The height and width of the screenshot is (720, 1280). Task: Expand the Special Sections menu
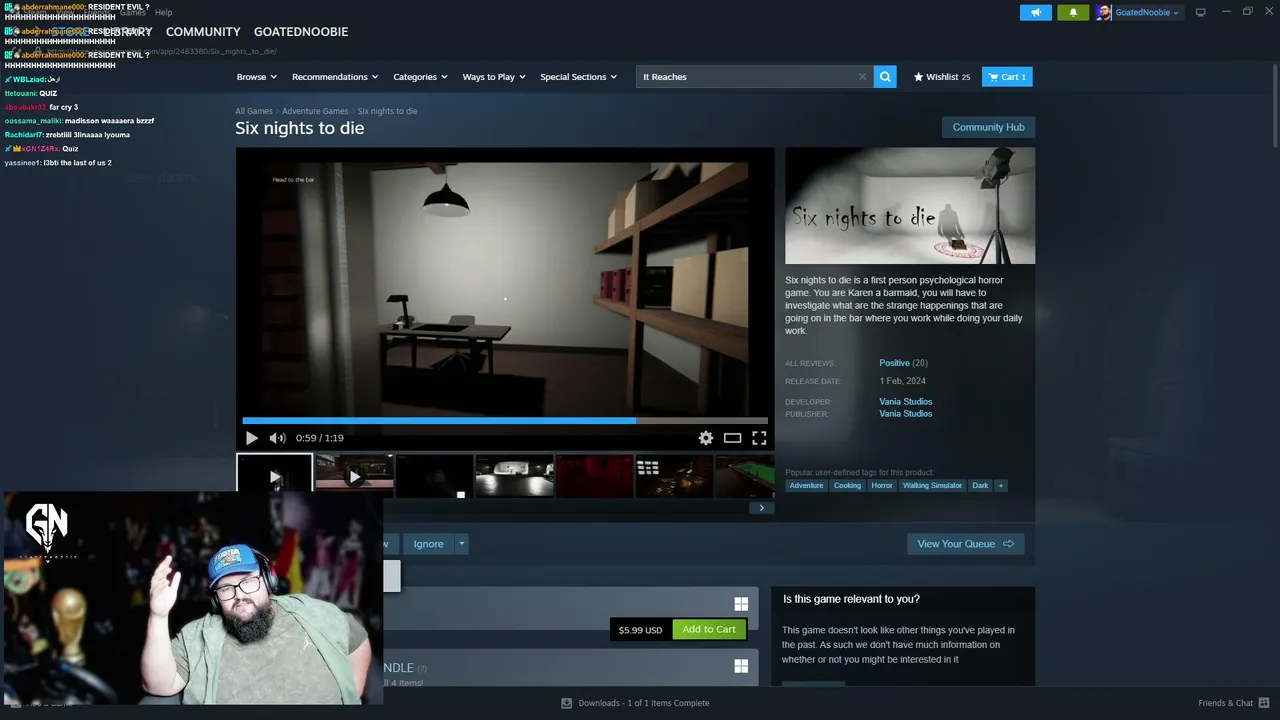[579, 77]
